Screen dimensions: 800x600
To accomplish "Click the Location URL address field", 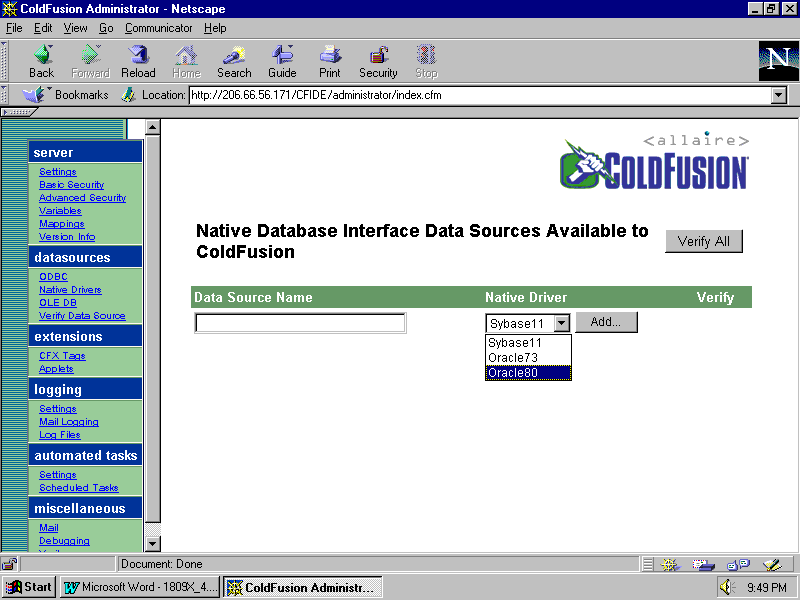I will pos(480,95).
